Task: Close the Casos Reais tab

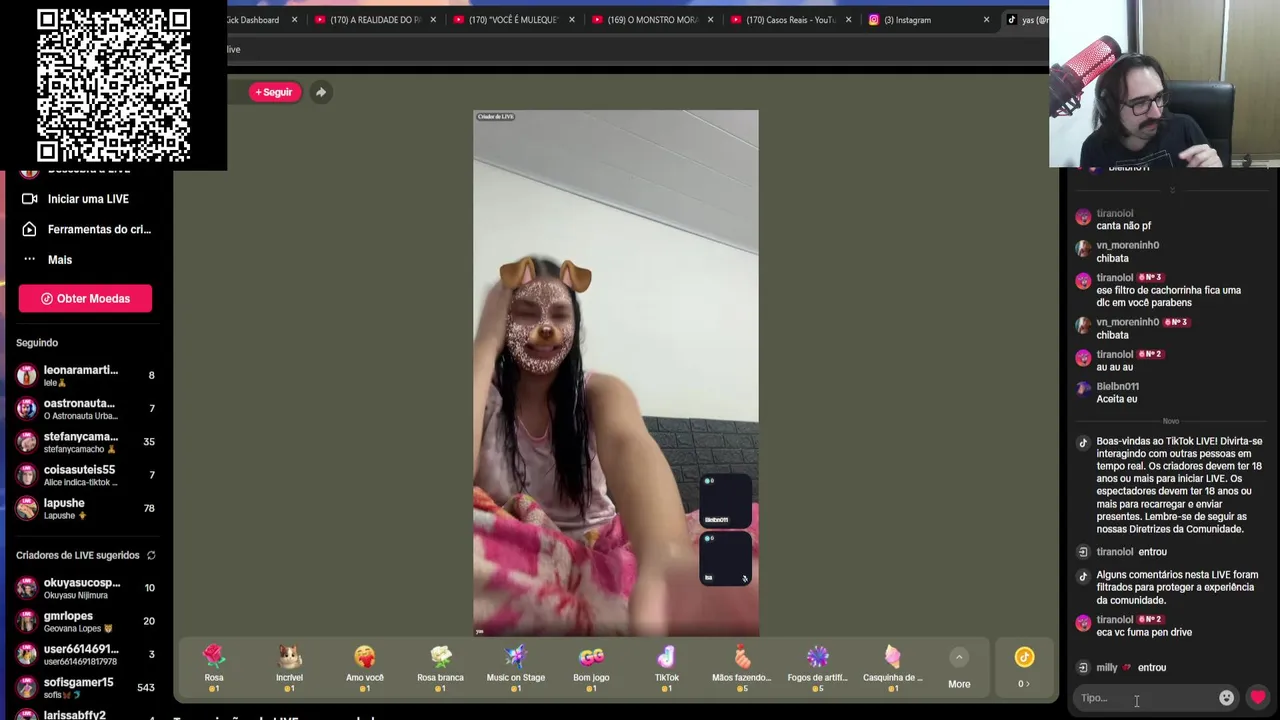Action: pyautogui.click(x=848, y=20)
